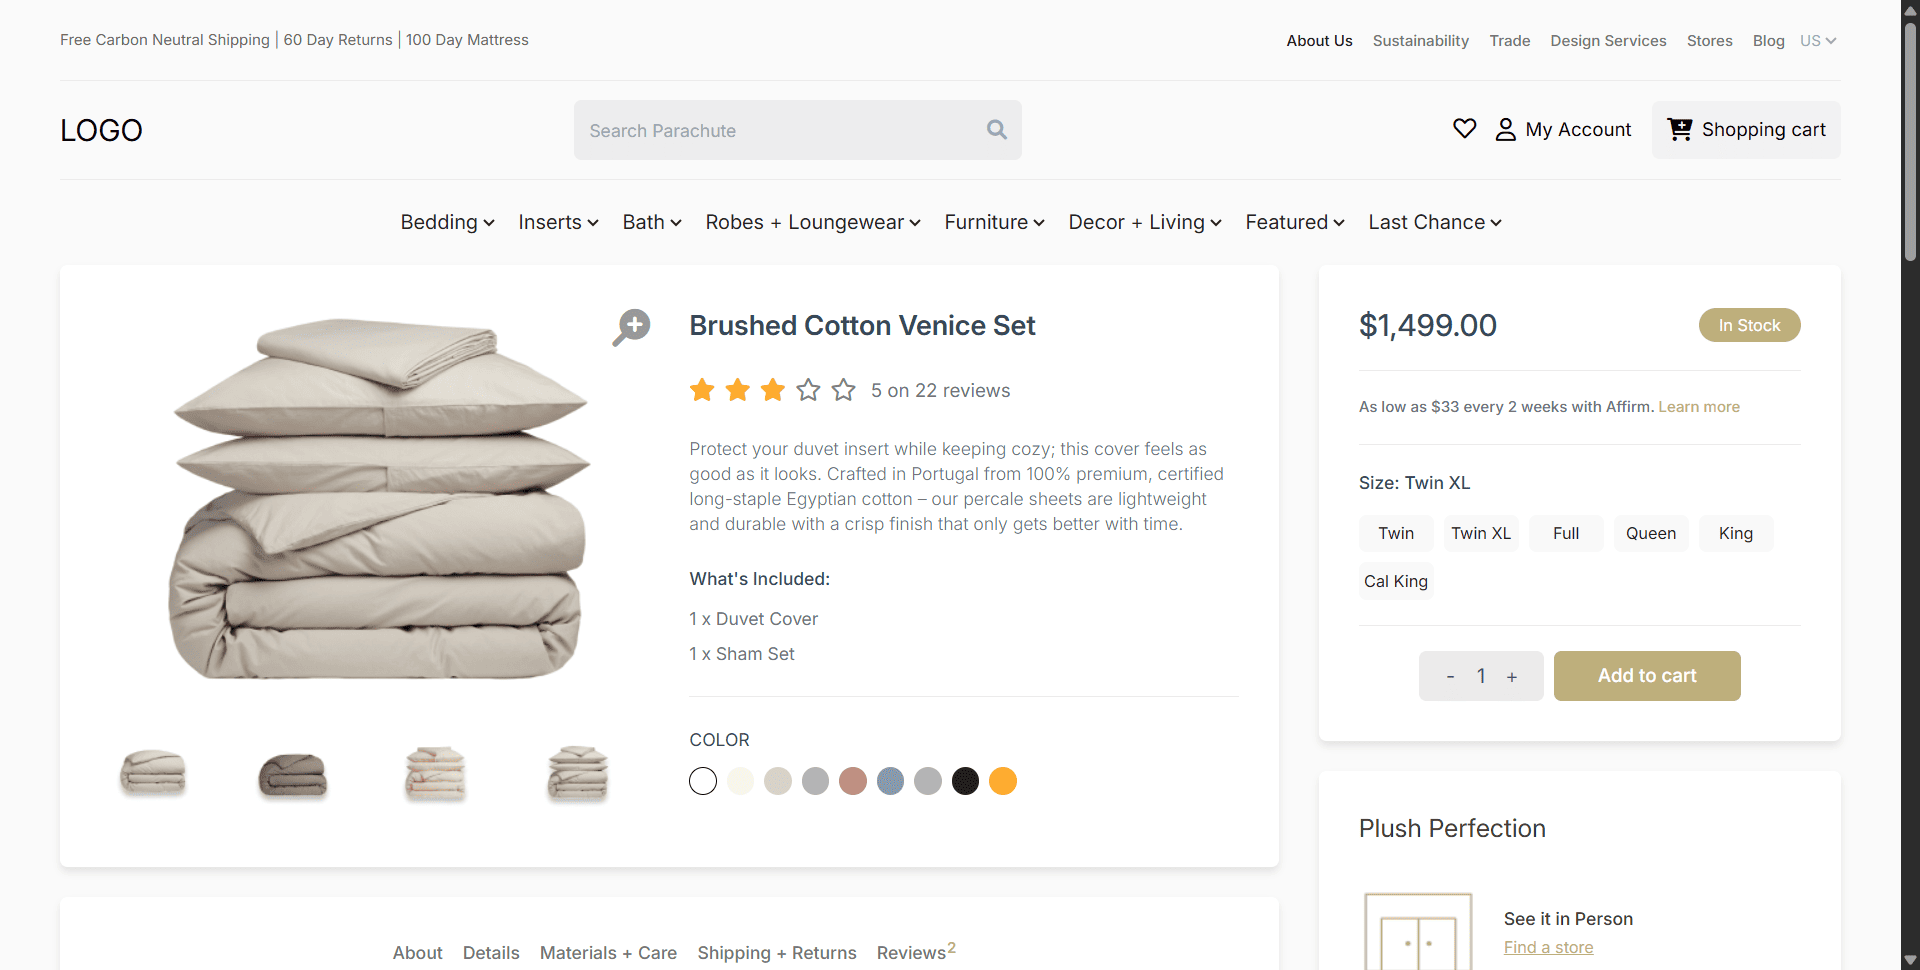The width and height of the screenshot is (1920, 970).
Task: Open the US region dropdown
Action: pos(1816,41)
